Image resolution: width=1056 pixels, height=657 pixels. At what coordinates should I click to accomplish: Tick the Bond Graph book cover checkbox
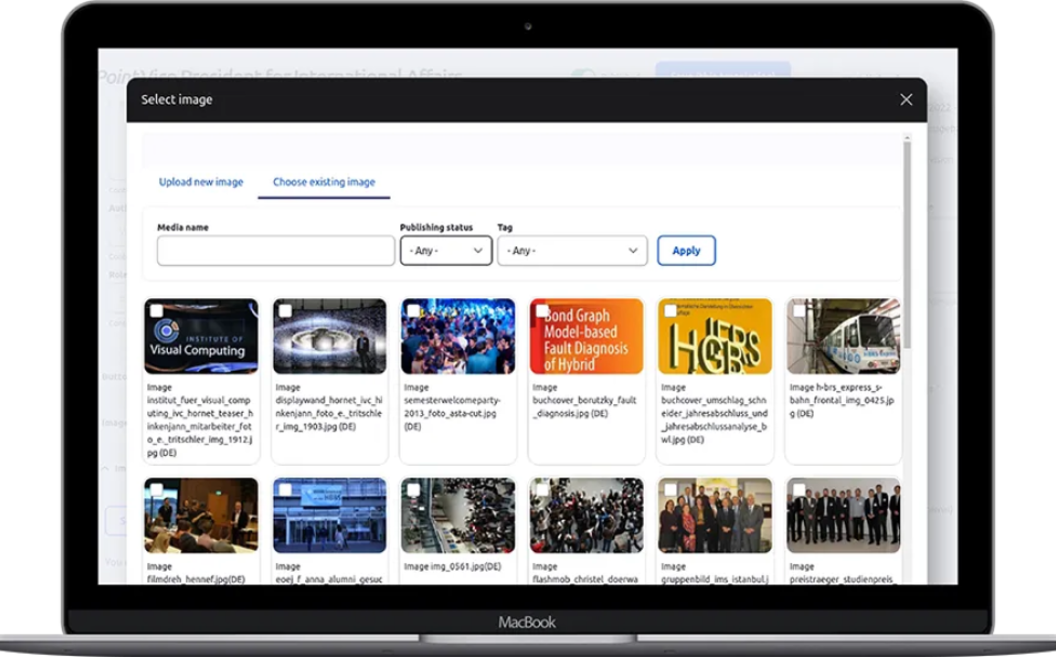point(541,311)
